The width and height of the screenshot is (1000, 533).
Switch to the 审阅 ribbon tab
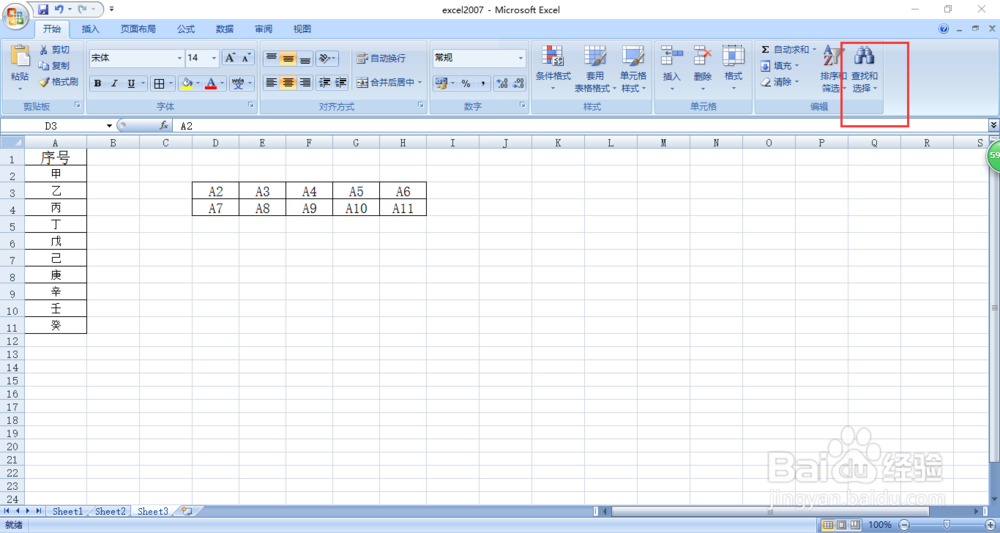263,29
